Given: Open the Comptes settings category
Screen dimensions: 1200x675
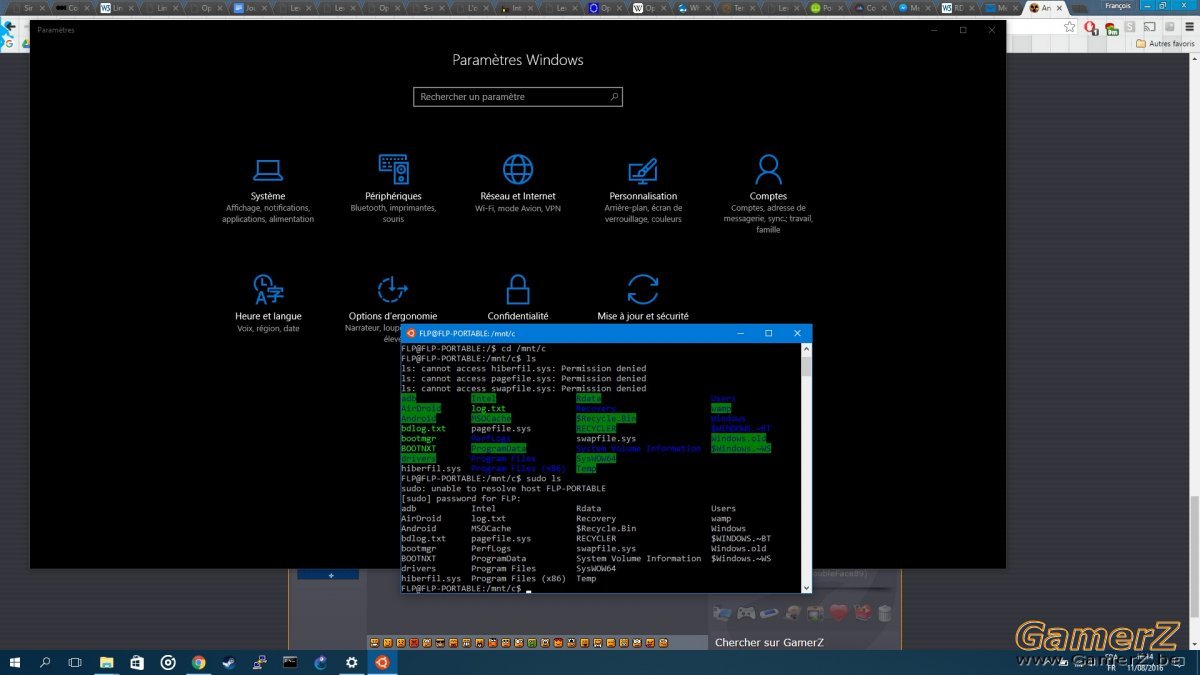Looking at the screenshot, I should 768,194.
